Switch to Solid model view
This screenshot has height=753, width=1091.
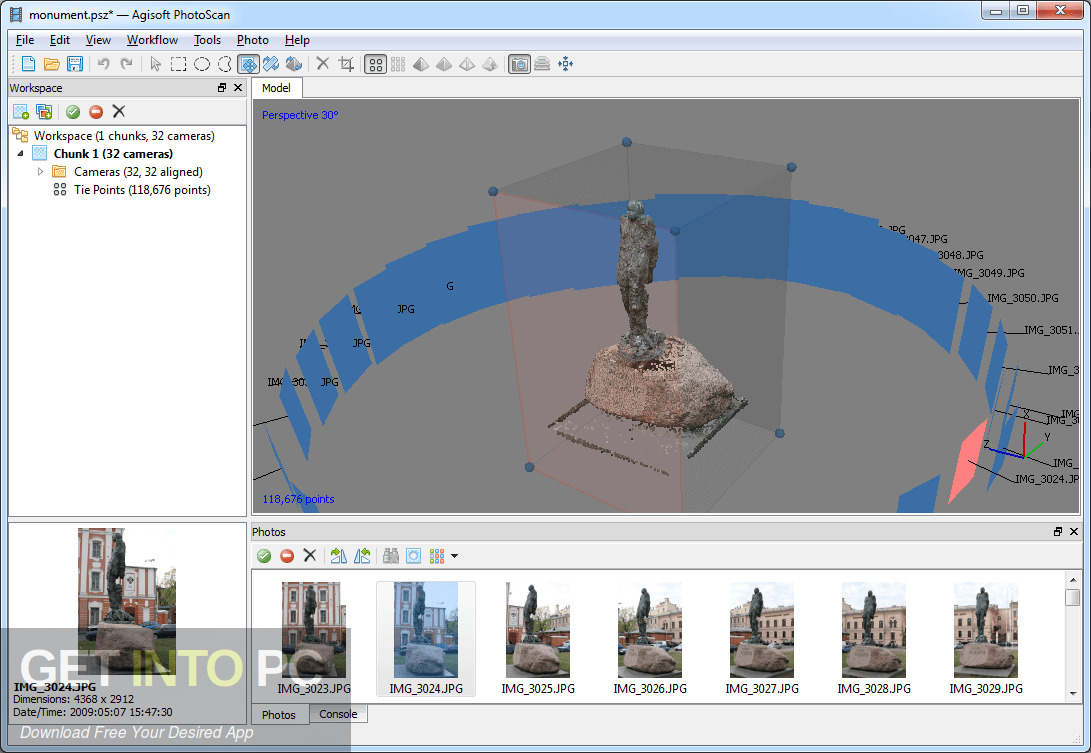(x=444, y=65)
